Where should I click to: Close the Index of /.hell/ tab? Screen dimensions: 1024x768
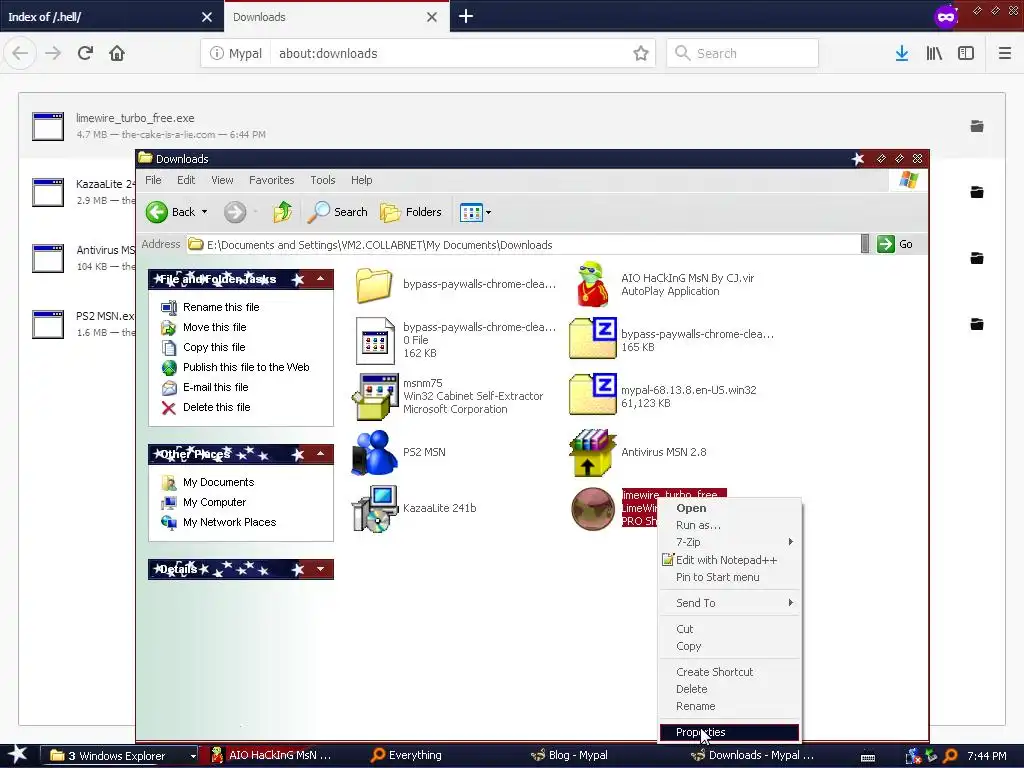[x=206, y=17]
